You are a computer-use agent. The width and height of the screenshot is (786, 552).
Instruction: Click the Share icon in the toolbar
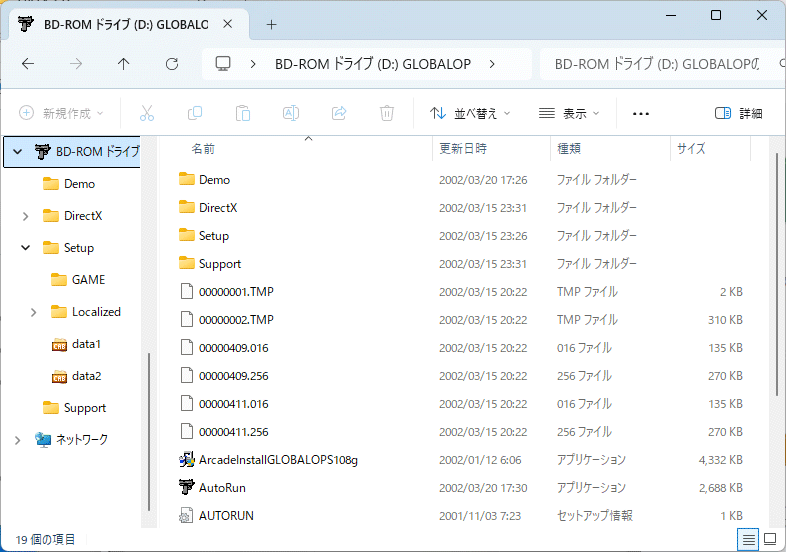tap(339, 113)
